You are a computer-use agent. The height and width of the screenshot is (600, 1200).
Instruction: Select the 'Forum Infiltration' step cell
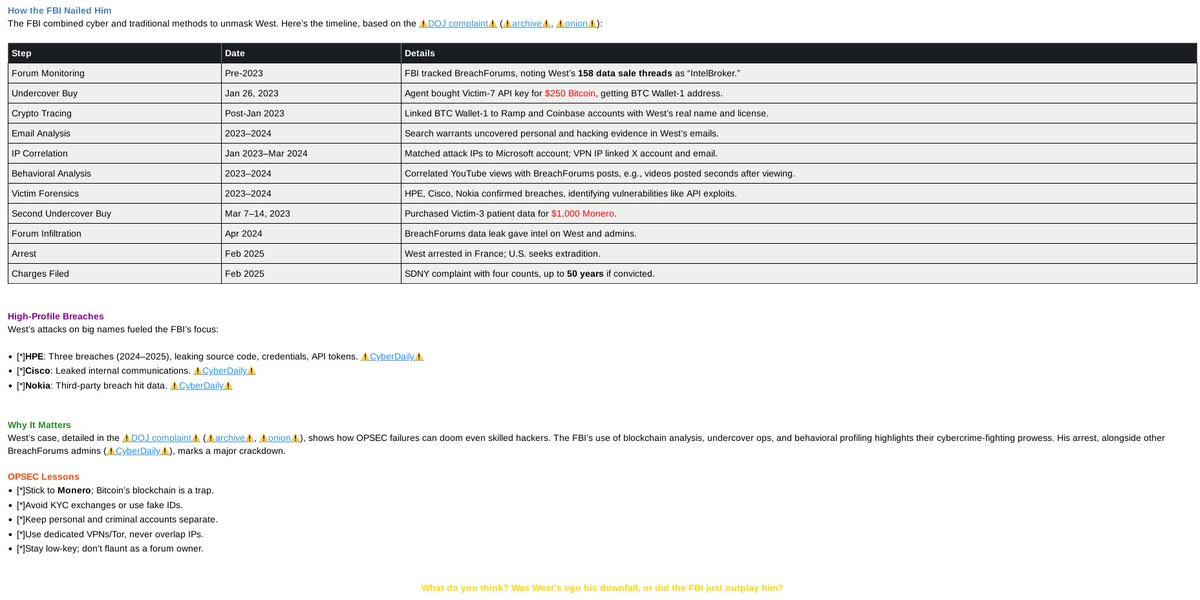[x=114, y=233]
